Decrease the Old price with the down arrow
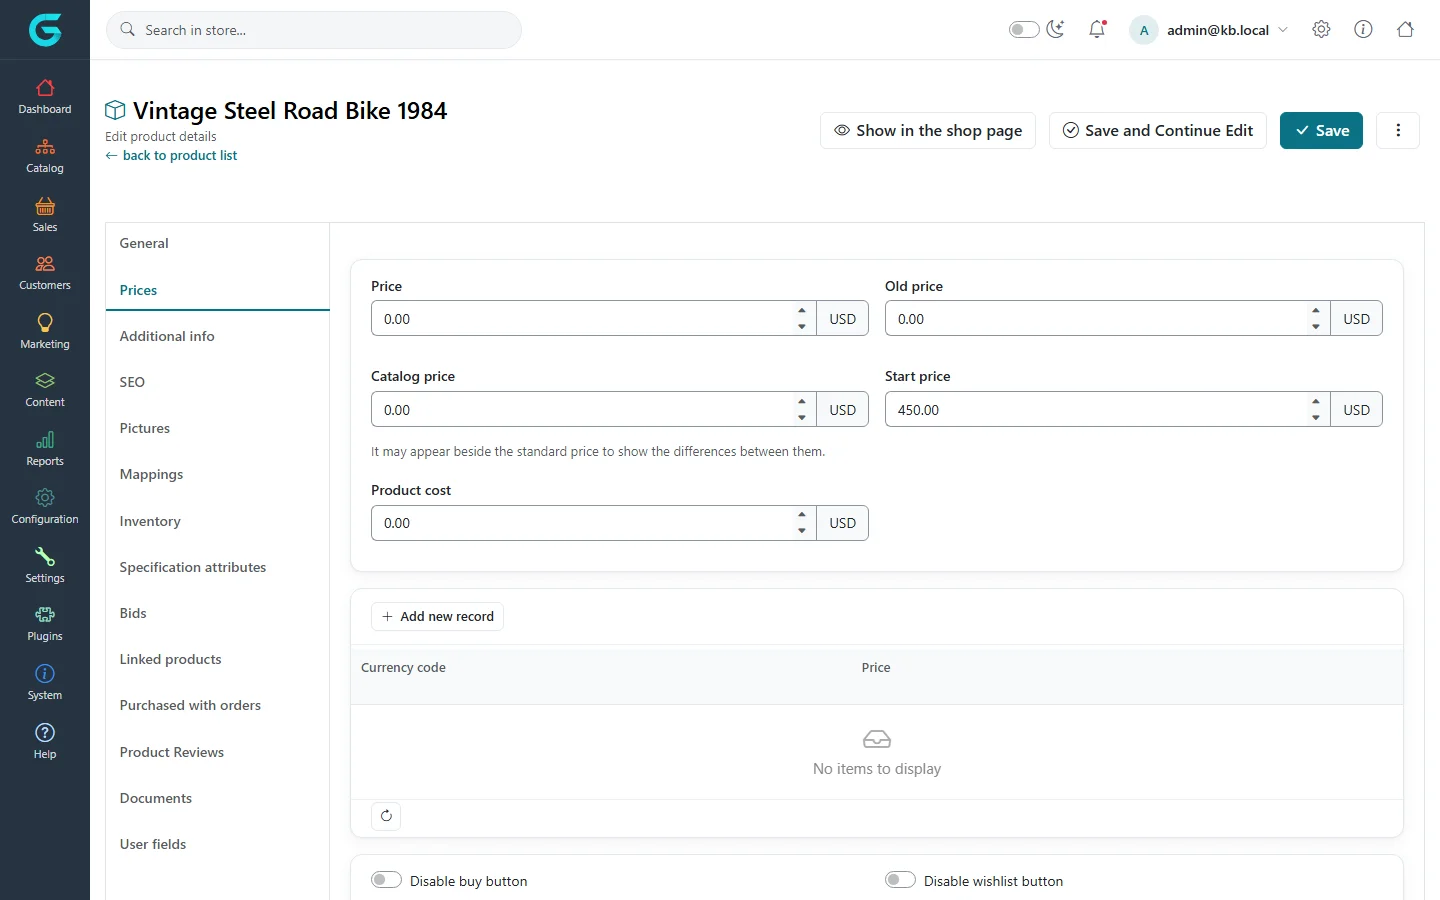 (1316, 327)
